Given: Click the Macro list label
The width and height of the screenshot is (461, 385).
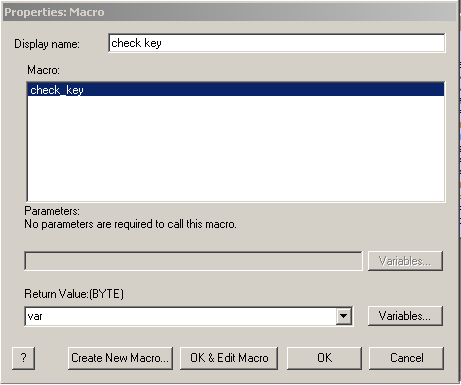Looking at the screenshot, I should (x=43, y=70).
